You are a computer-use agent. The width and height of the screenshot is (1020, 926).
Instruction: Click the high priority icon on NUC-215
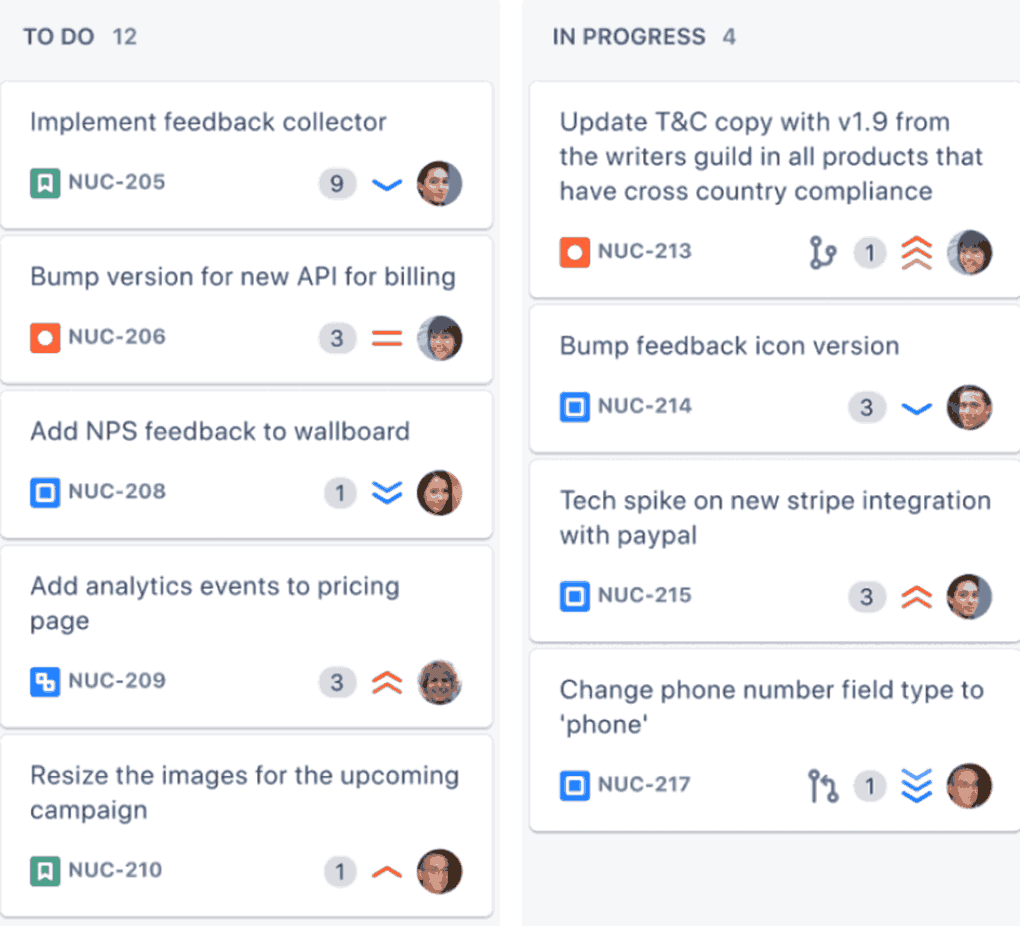point(917,596)
